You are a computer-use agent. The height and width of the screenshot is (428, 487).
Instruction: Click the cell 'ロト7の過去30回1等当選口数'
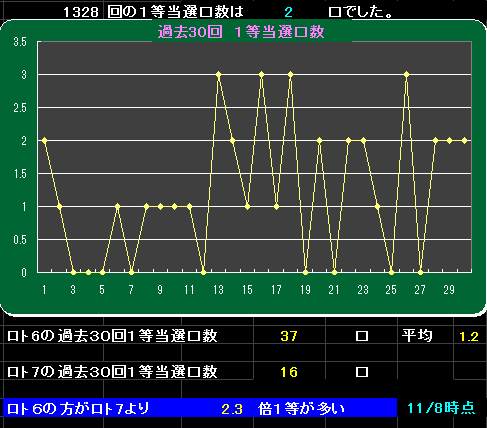pos(112,372)
